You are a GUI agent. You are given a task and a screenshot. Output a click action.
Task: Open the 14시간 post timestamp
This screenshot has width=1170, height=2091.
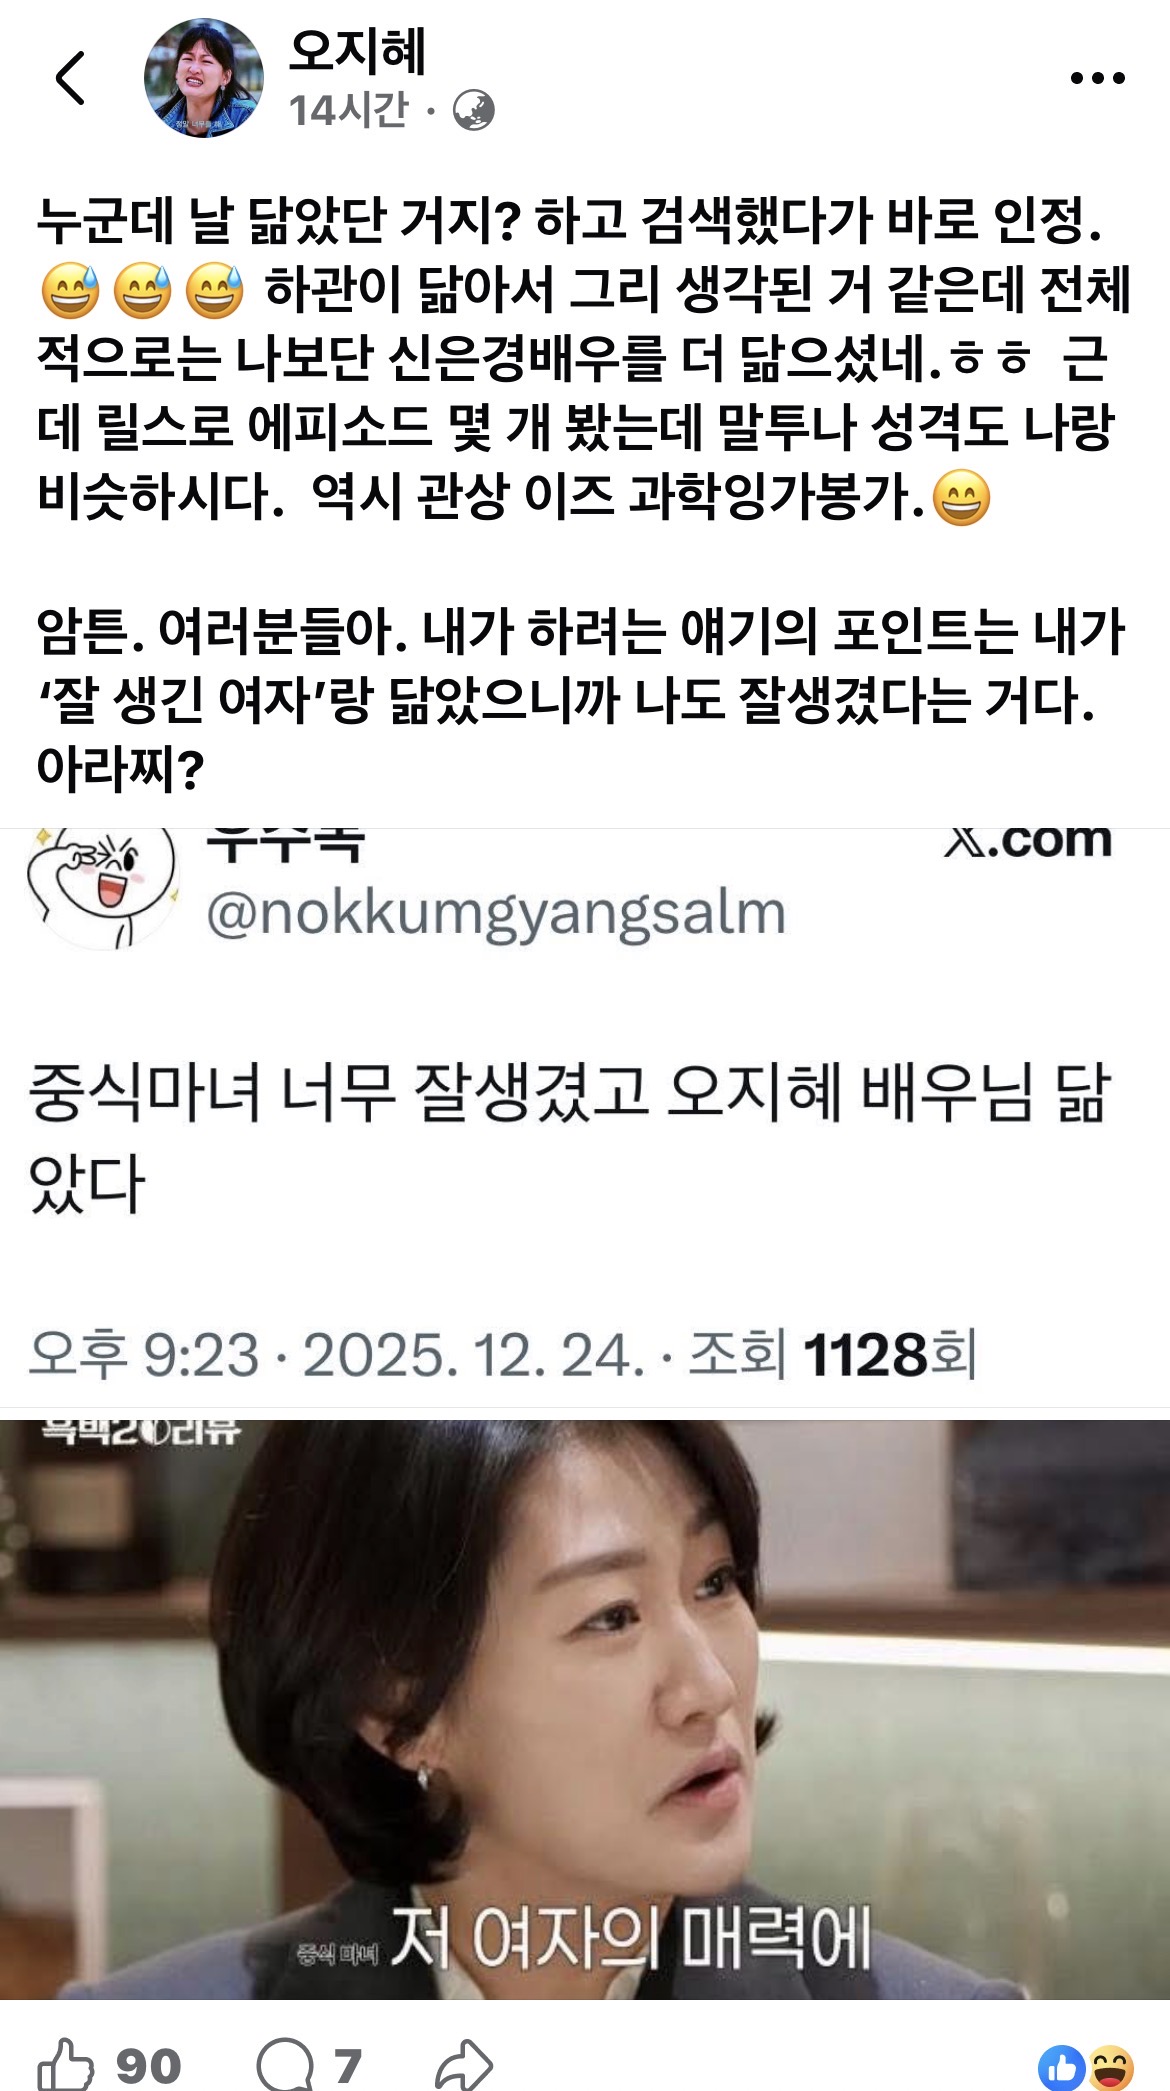(x=348, y=110)
